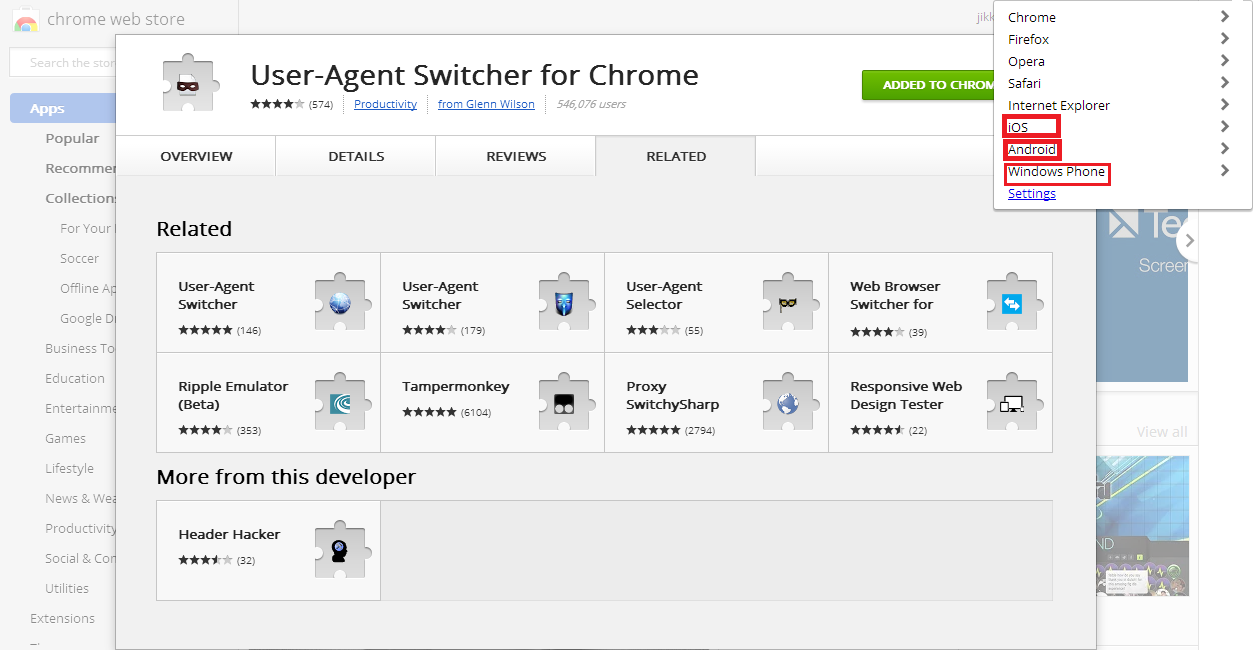Viewport: 1253px width, 650px height.
Task: Click the Web Browser Switcher arrows icon
Action: (1014, 302)
